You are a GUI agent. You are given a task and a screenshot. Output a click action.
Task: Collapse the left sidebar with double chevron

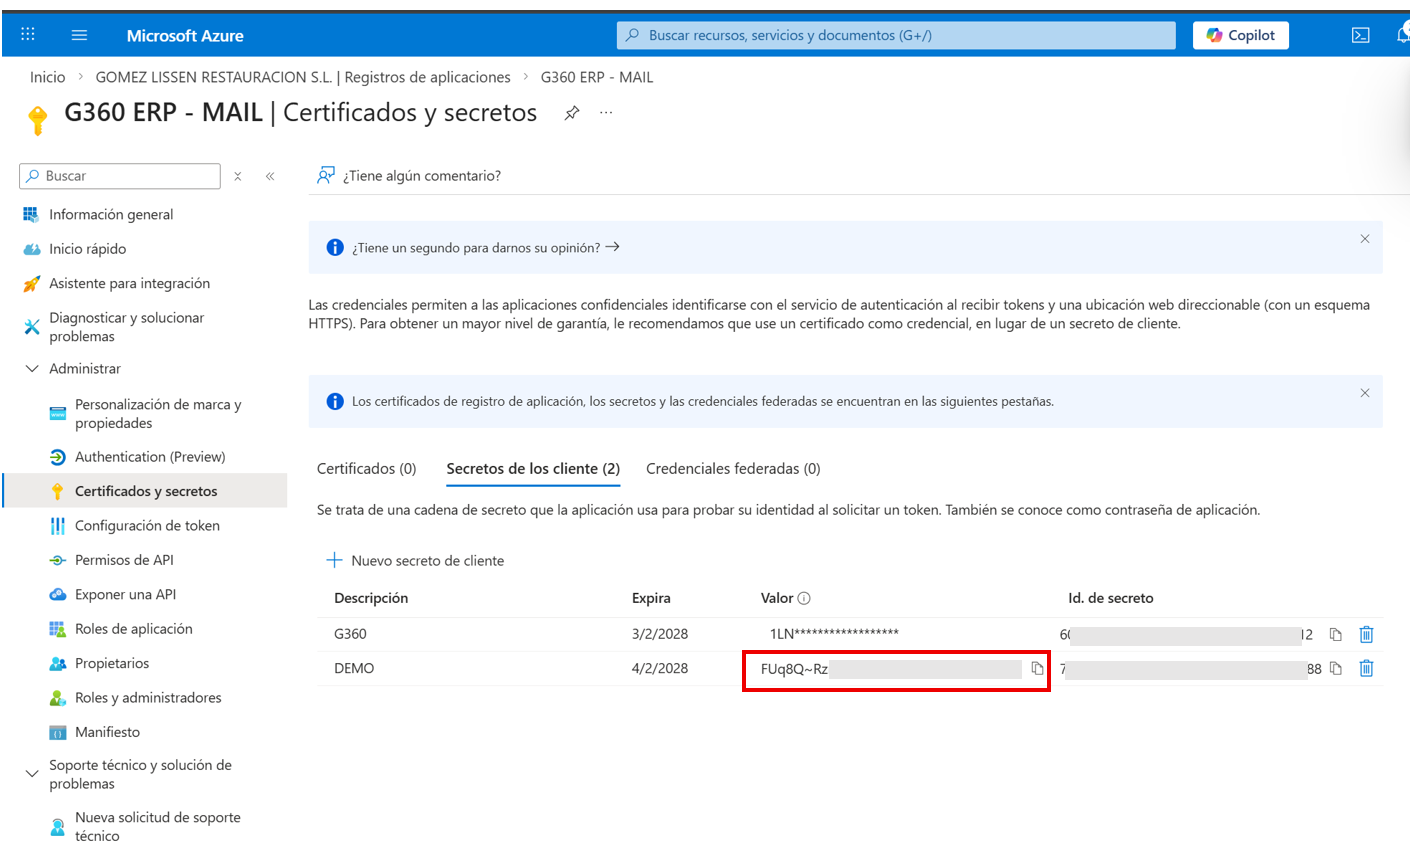[x=270, y=176]
